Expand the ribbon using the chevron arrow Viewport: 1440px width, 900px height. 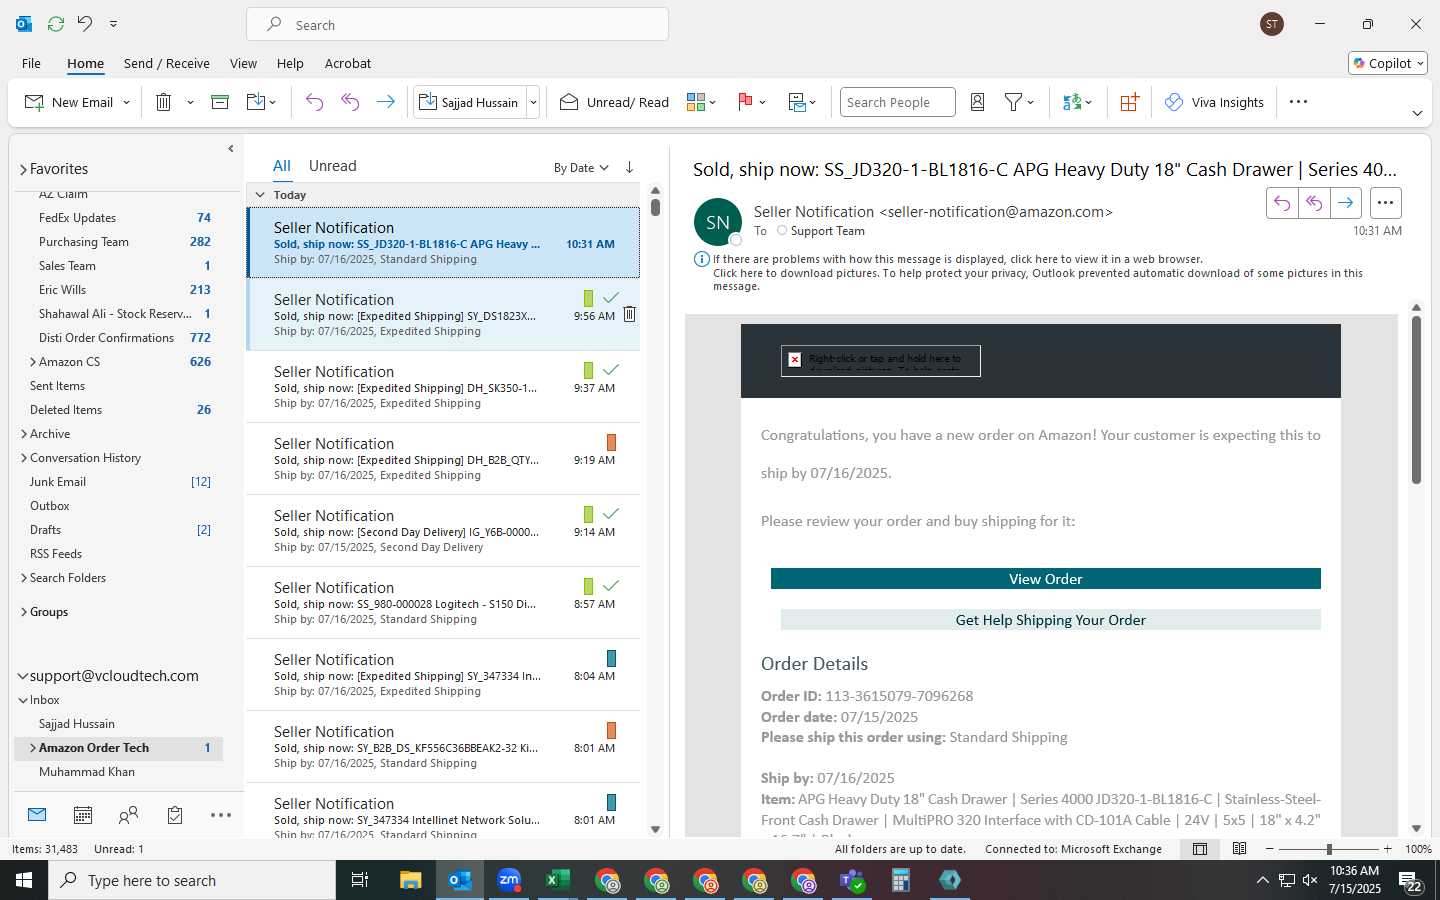click(1416, 113)
